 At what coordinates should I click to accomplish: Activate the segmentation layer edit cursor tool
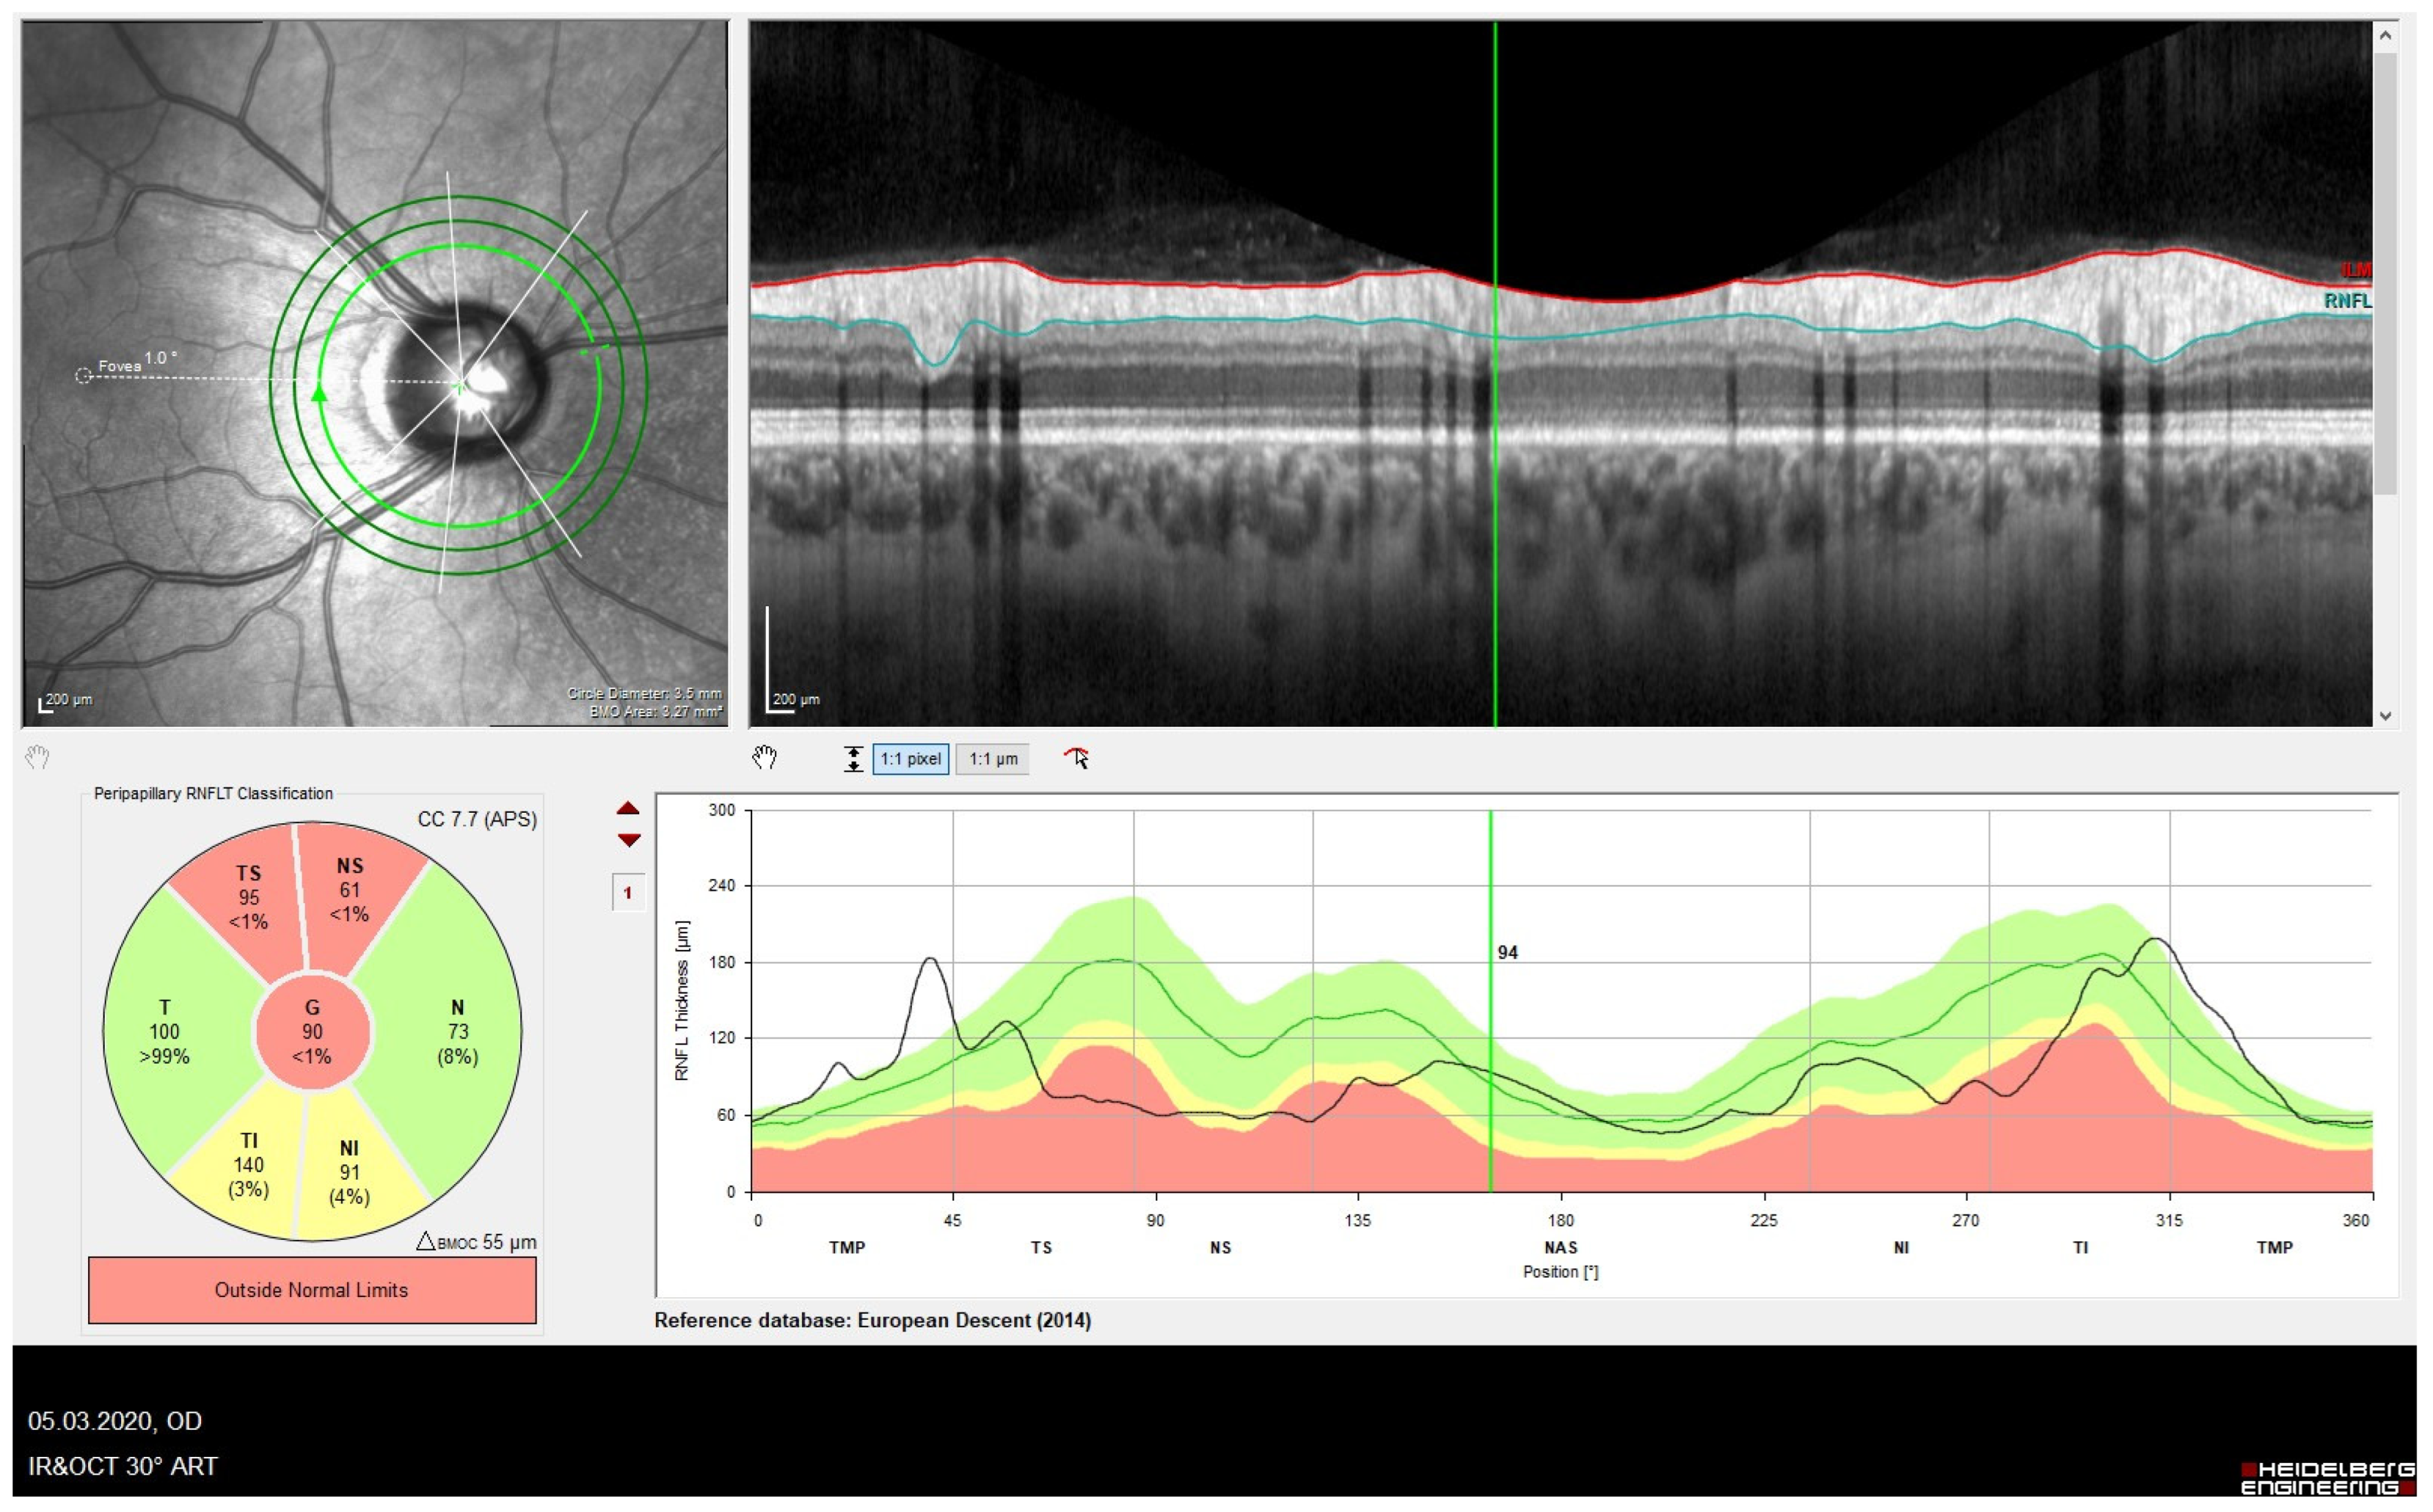1077,758
